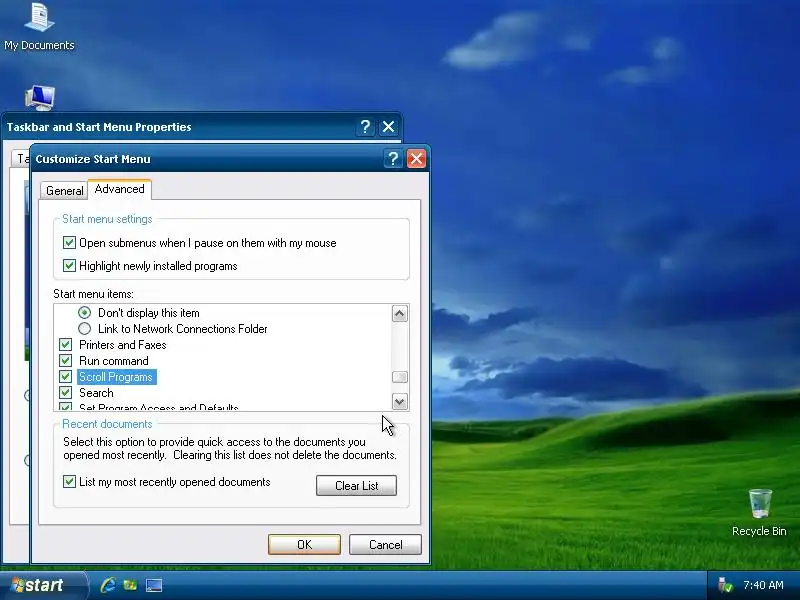Open the My Computer desktop icon
This screenshot has height=600, width=800.
pyautogui.click(x=40, y=98)
